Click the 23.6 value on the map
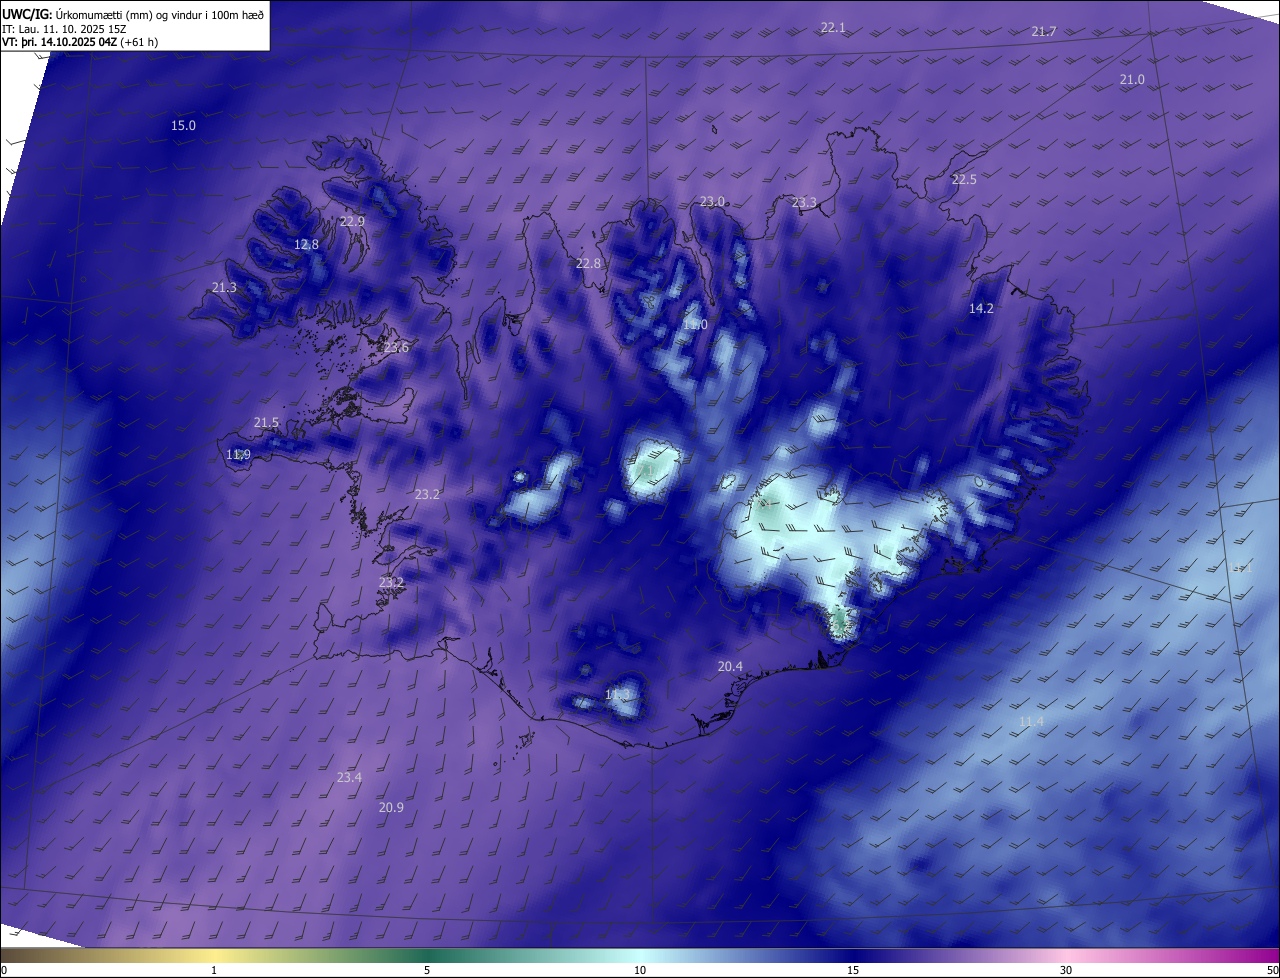The width and height of the screenshot is (1280, 978). (396, 348)
